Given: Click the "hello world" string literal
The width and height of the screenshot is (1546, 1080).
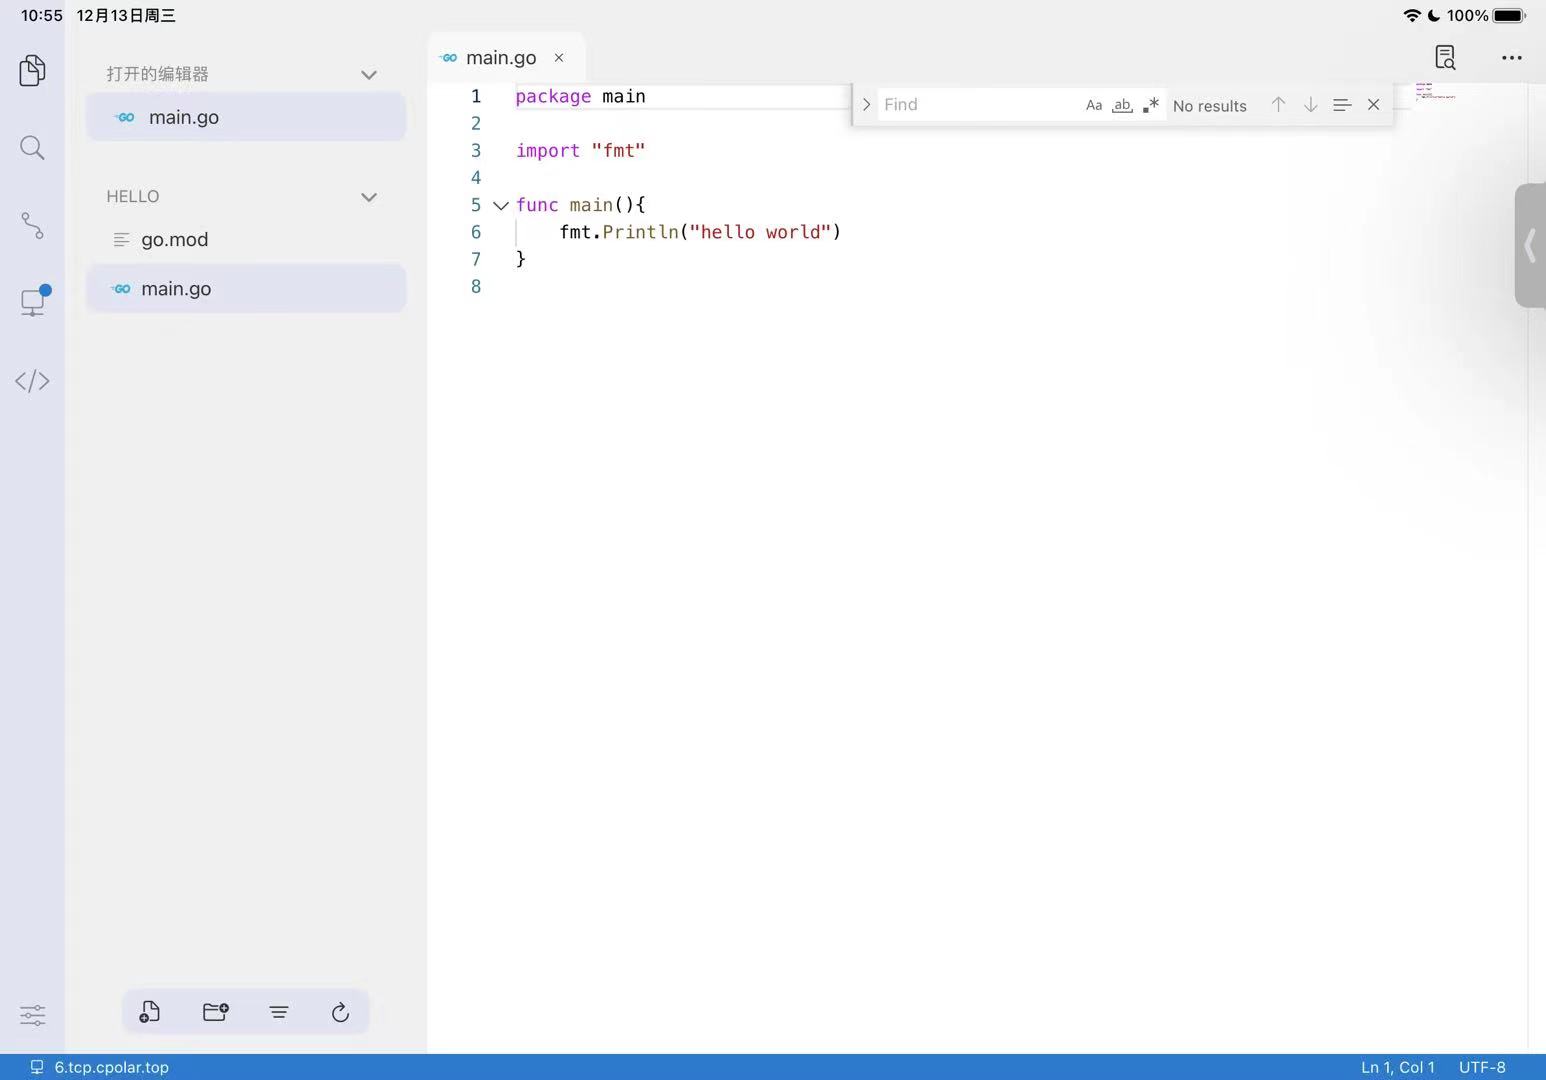Looking at the screenshot, I should pyautogui.click(x=760, y=232).
